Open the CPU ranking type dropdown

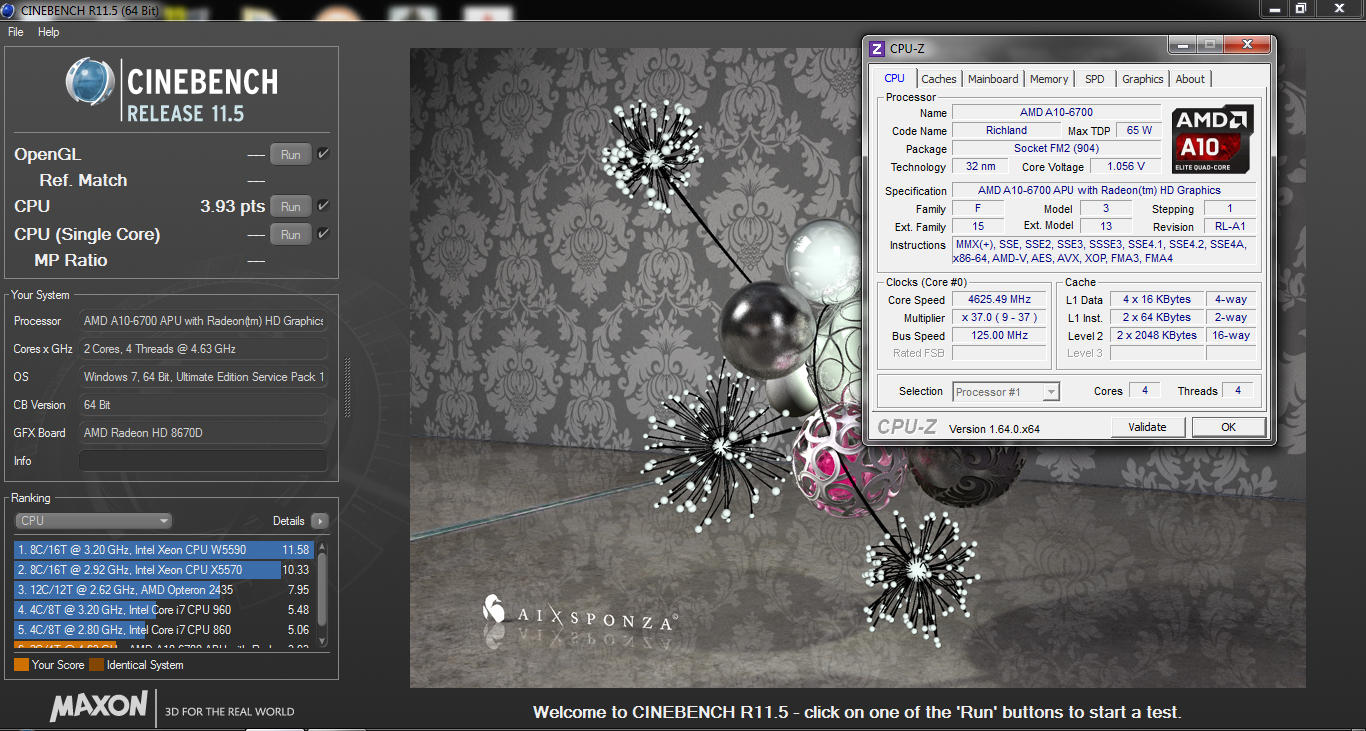click(x=93, y=521)
